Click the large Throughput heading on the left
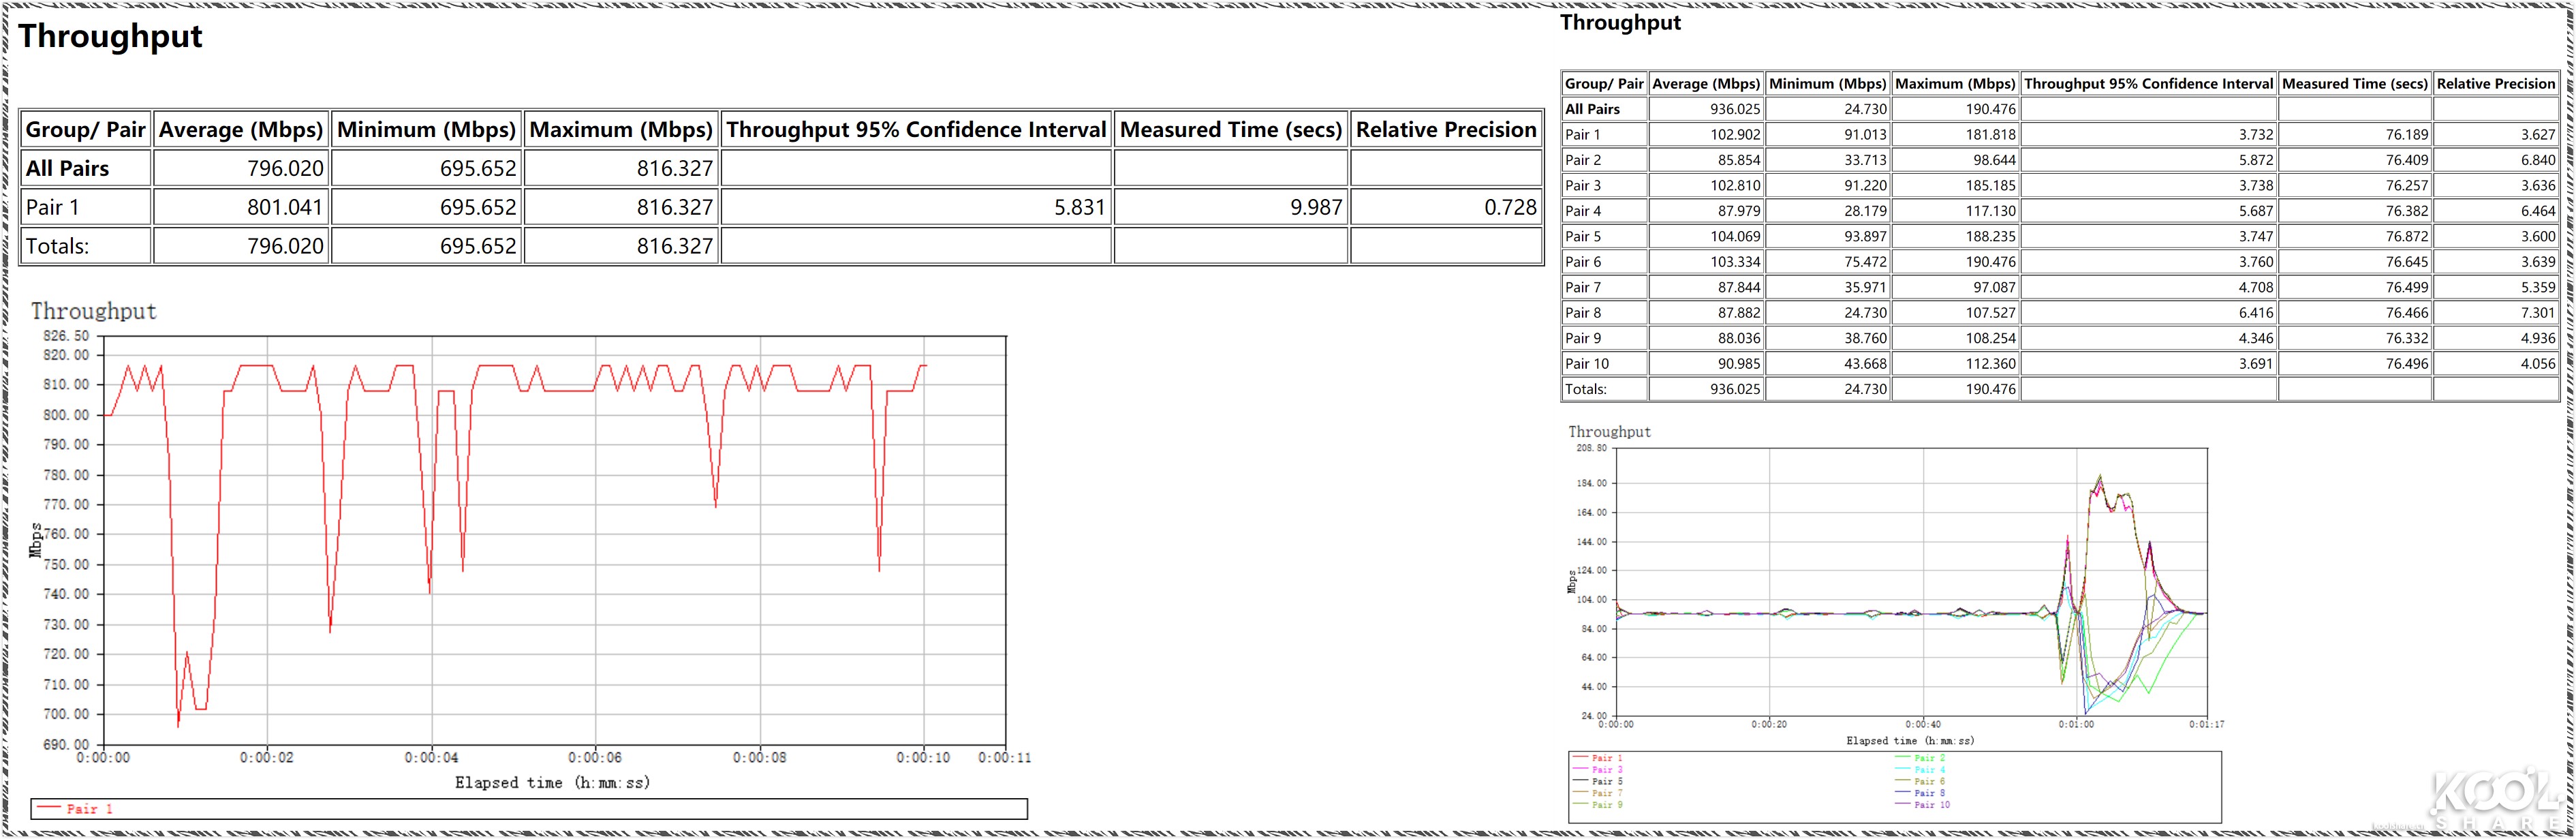This screenshot has height=839, width=2576. (x=110, y=36)
